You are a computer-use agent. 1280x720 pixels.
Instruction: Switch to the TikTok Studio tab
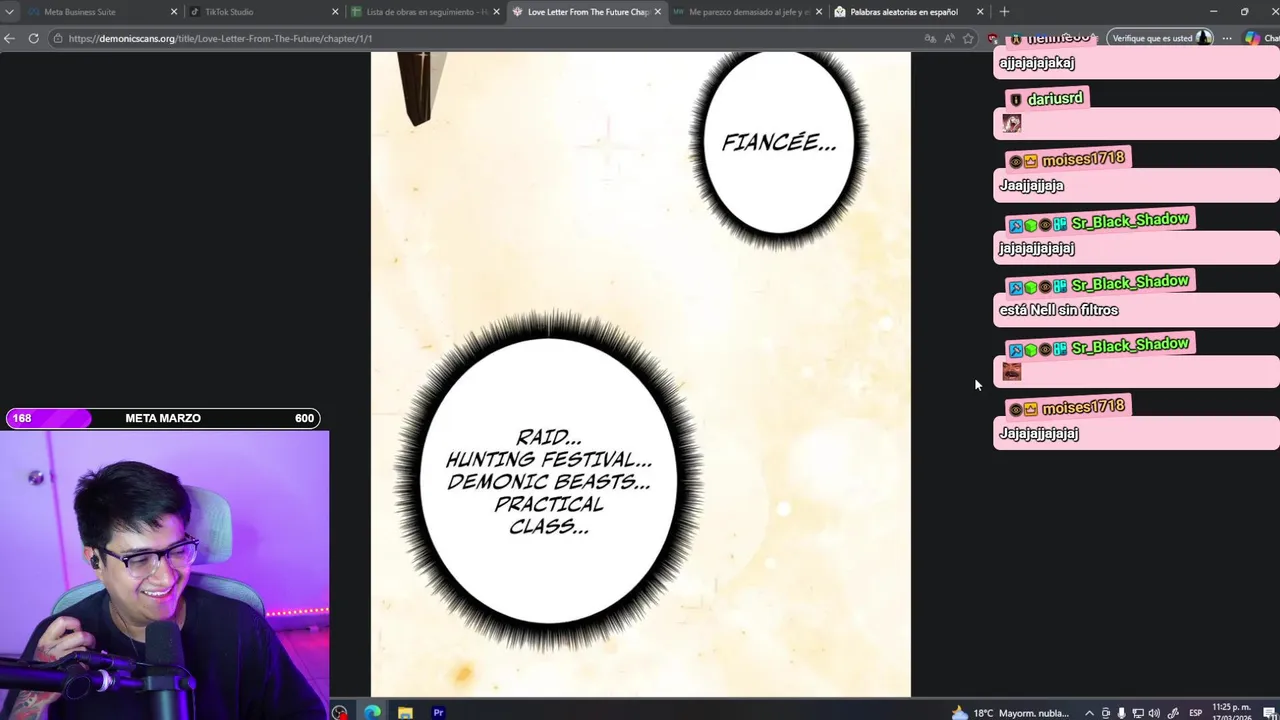tap(263, 12)
